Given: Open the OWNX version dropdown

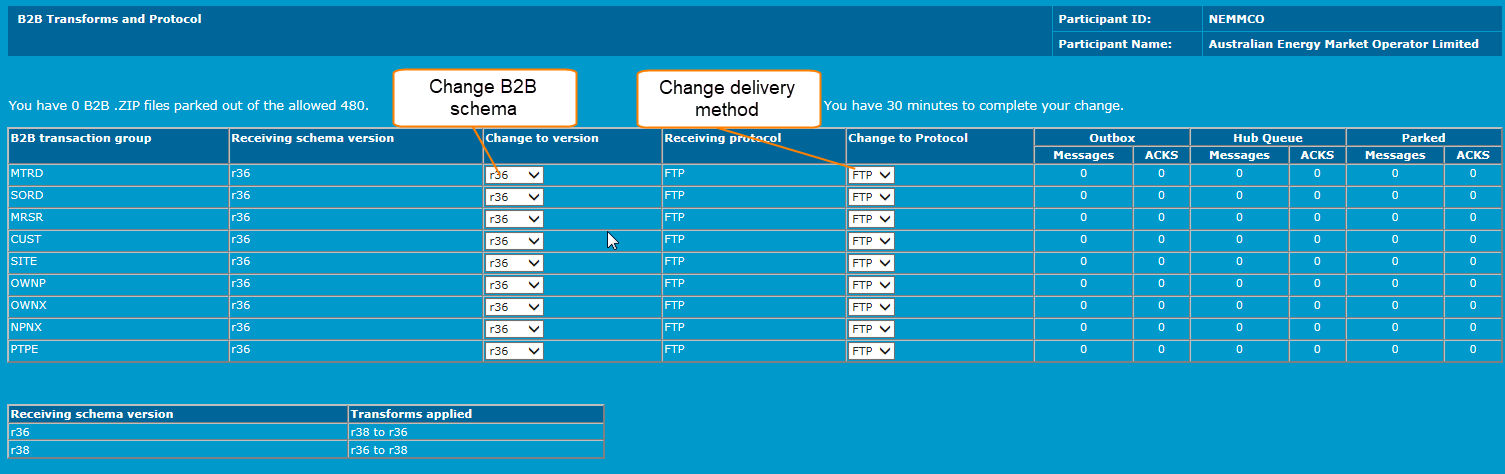Looking at the screenshot, I should click(x=514, y=307).
